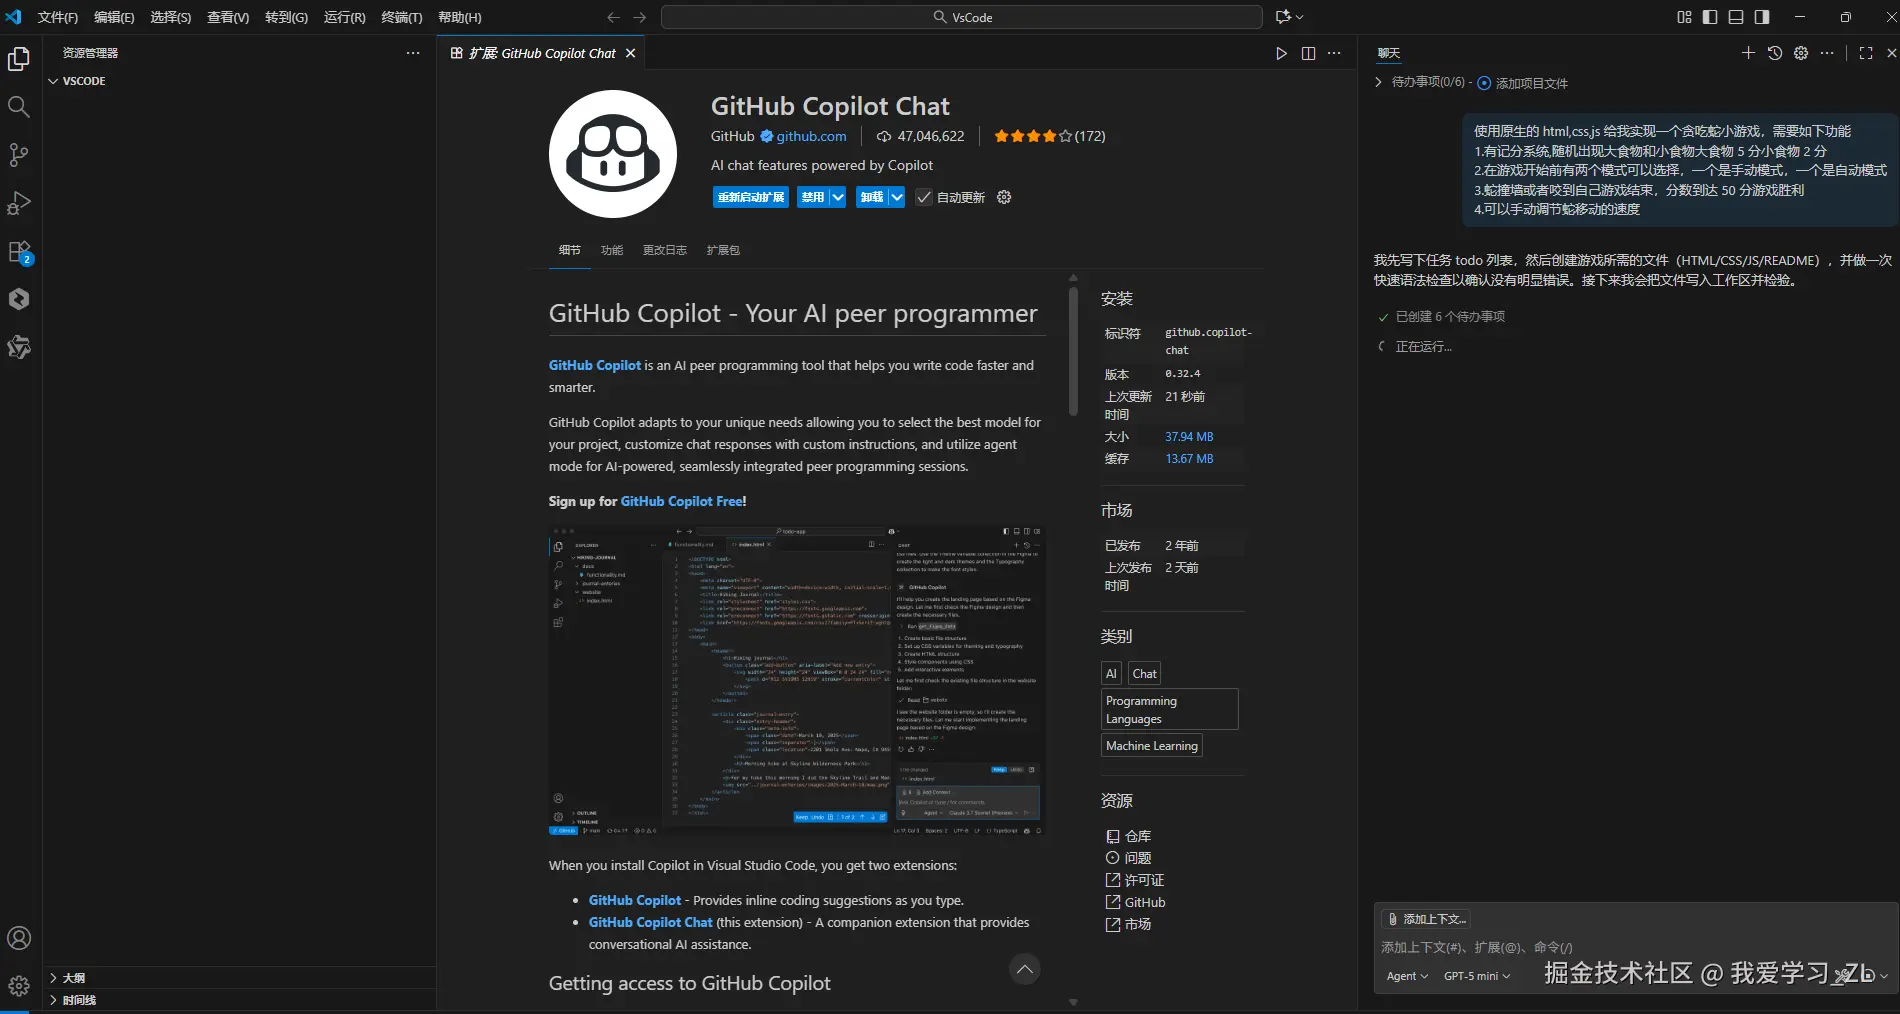
Task: Toggle primary side bar visibility
Action: (x=1710, y=17)
